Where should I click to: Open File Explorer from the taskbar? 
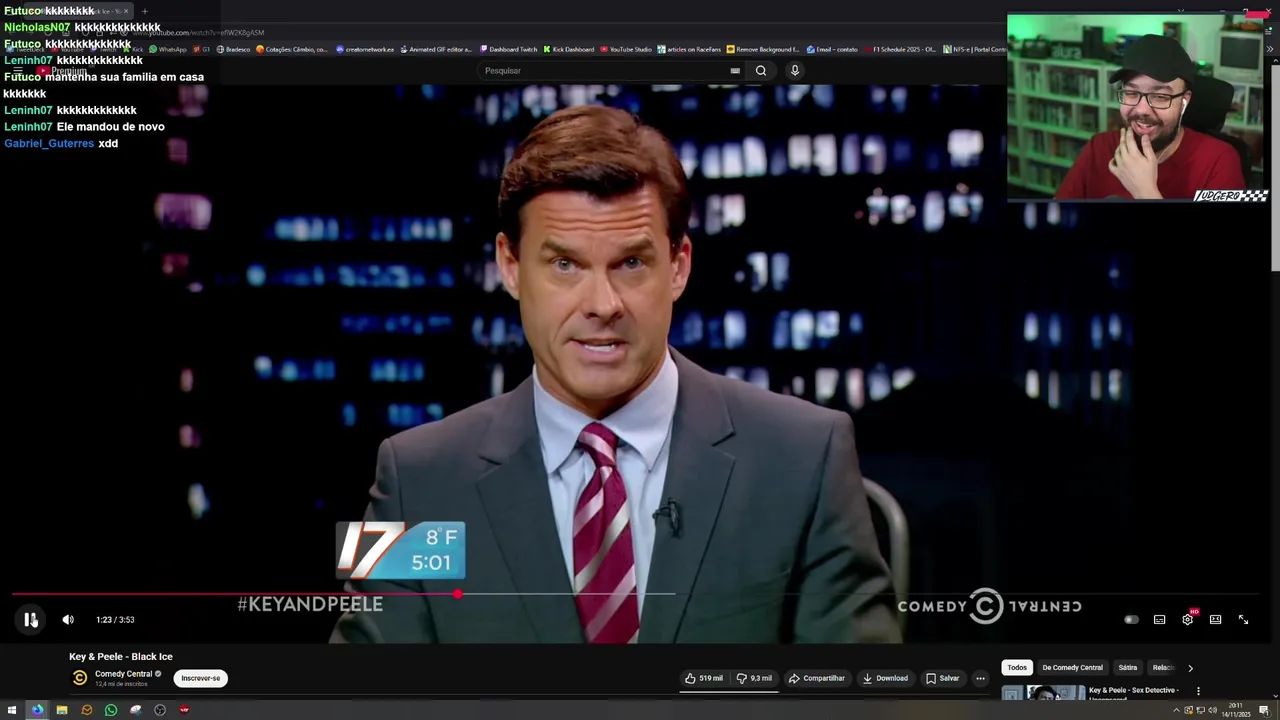click(62, 710)
